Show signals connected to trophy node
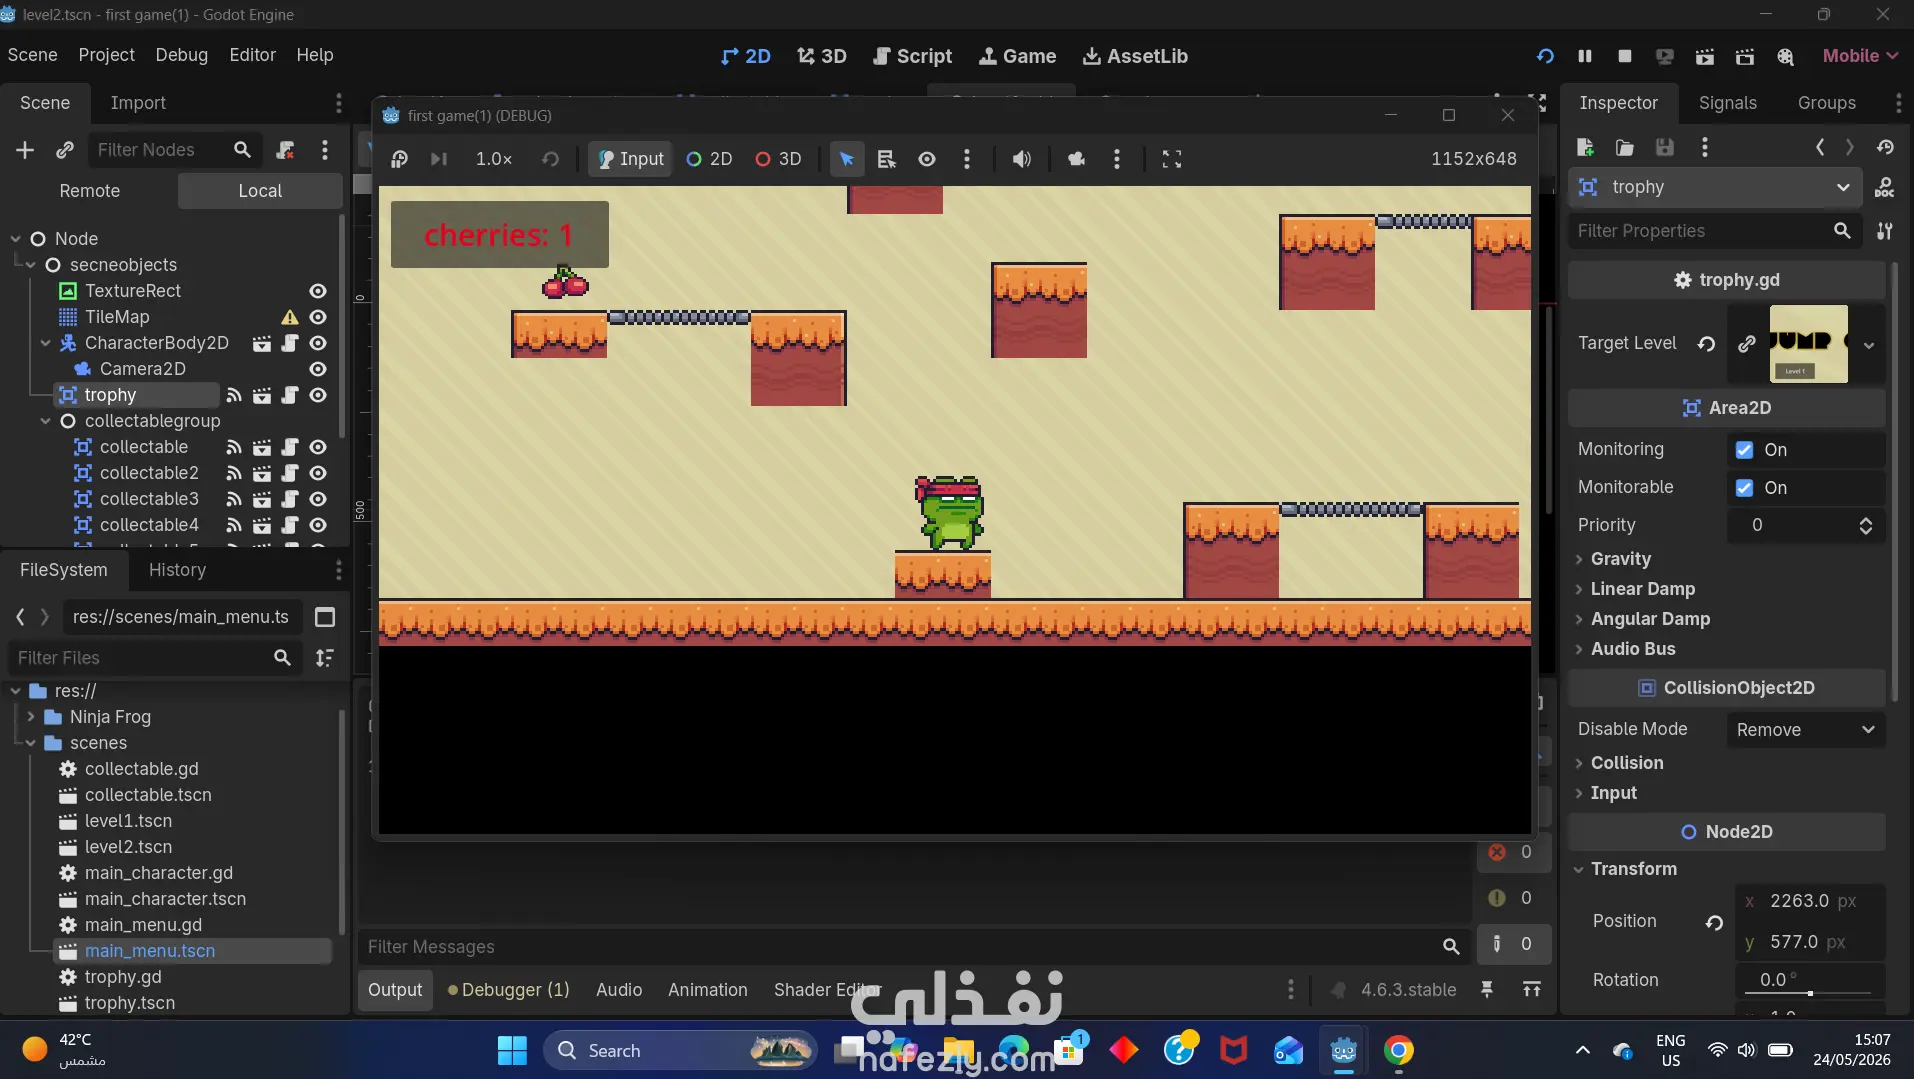1914x1079 pixels. tap(234, 395)
